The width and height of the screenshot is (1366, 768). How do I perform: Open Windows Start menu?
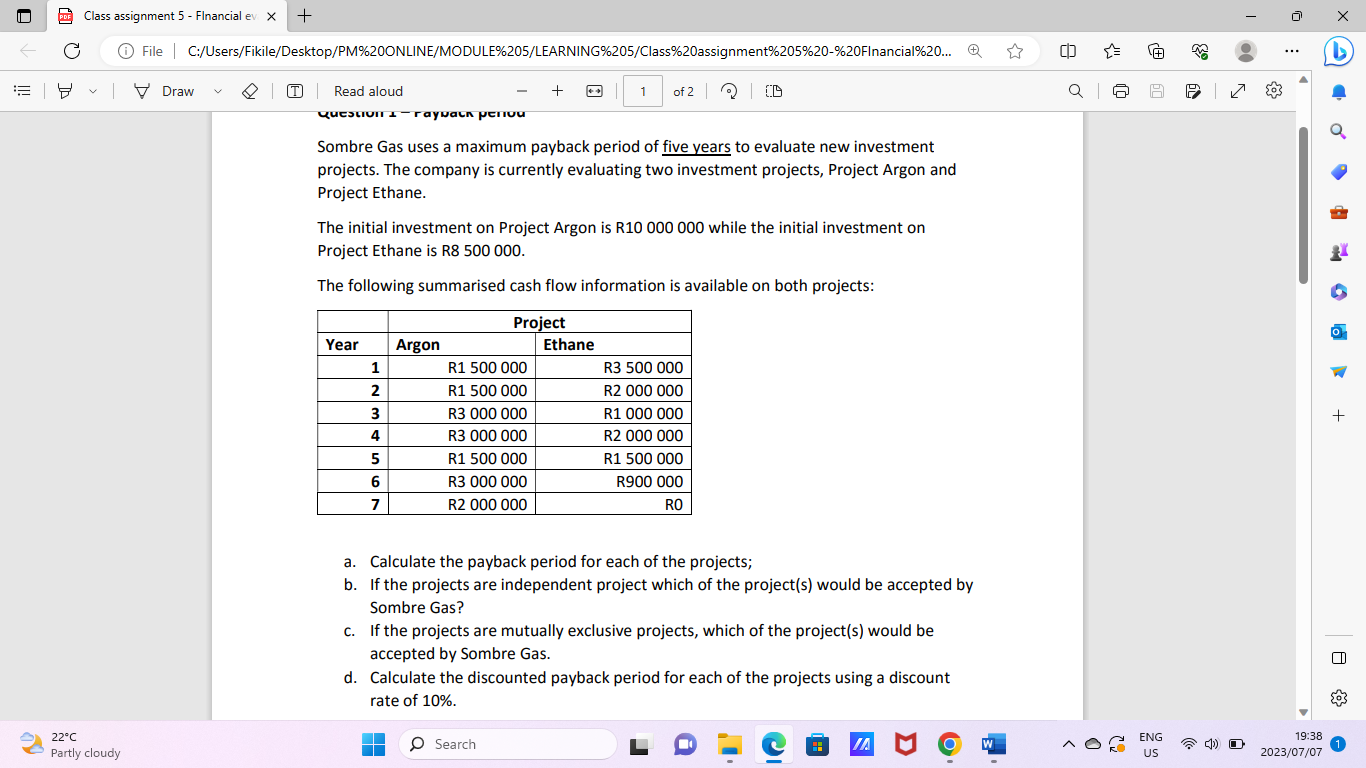373,745
